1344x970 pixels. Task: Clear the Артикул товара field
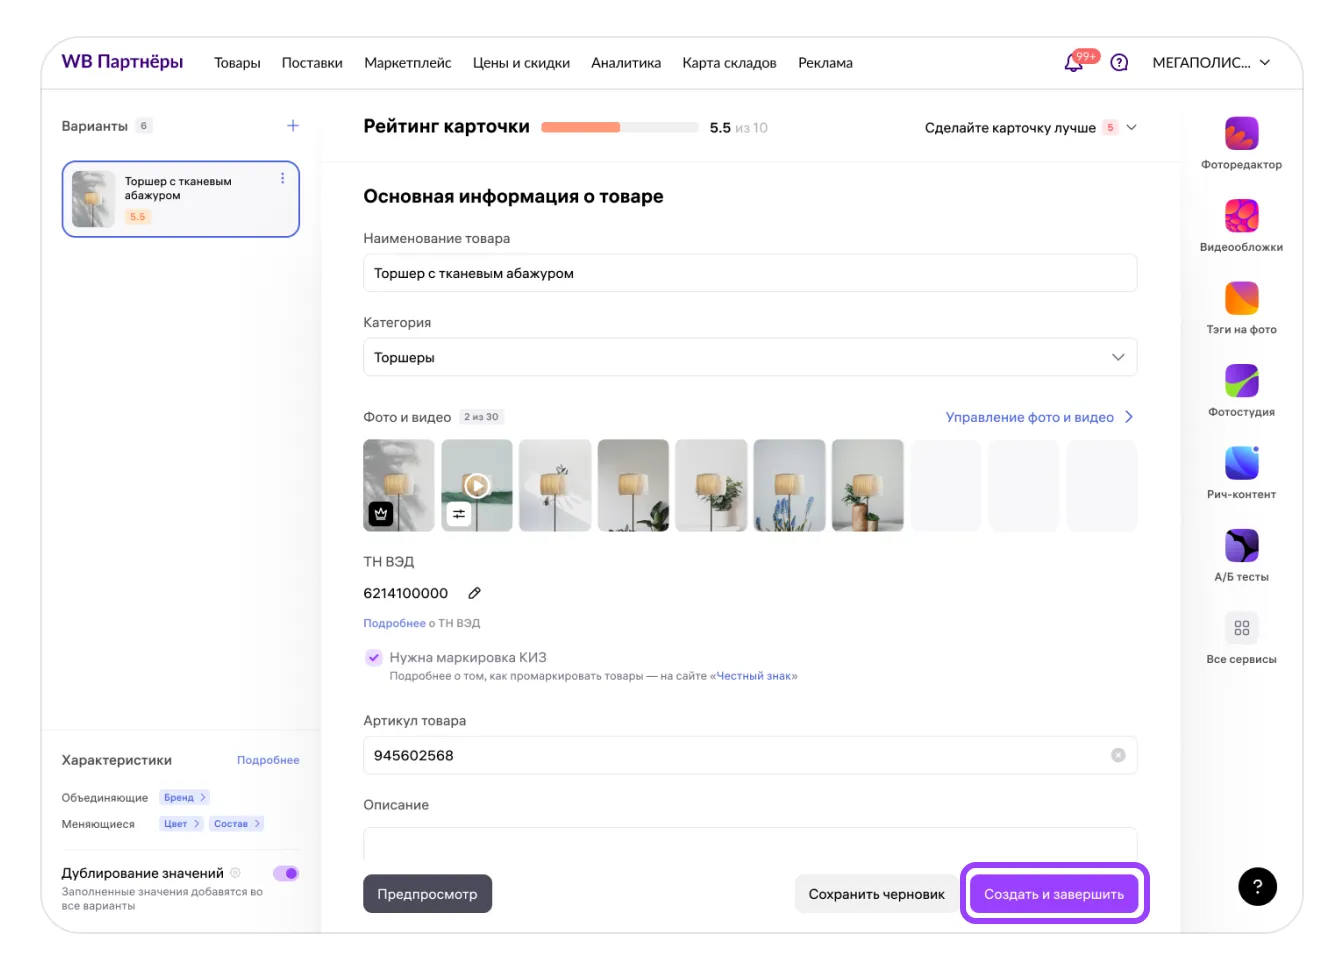point(1118,755)
